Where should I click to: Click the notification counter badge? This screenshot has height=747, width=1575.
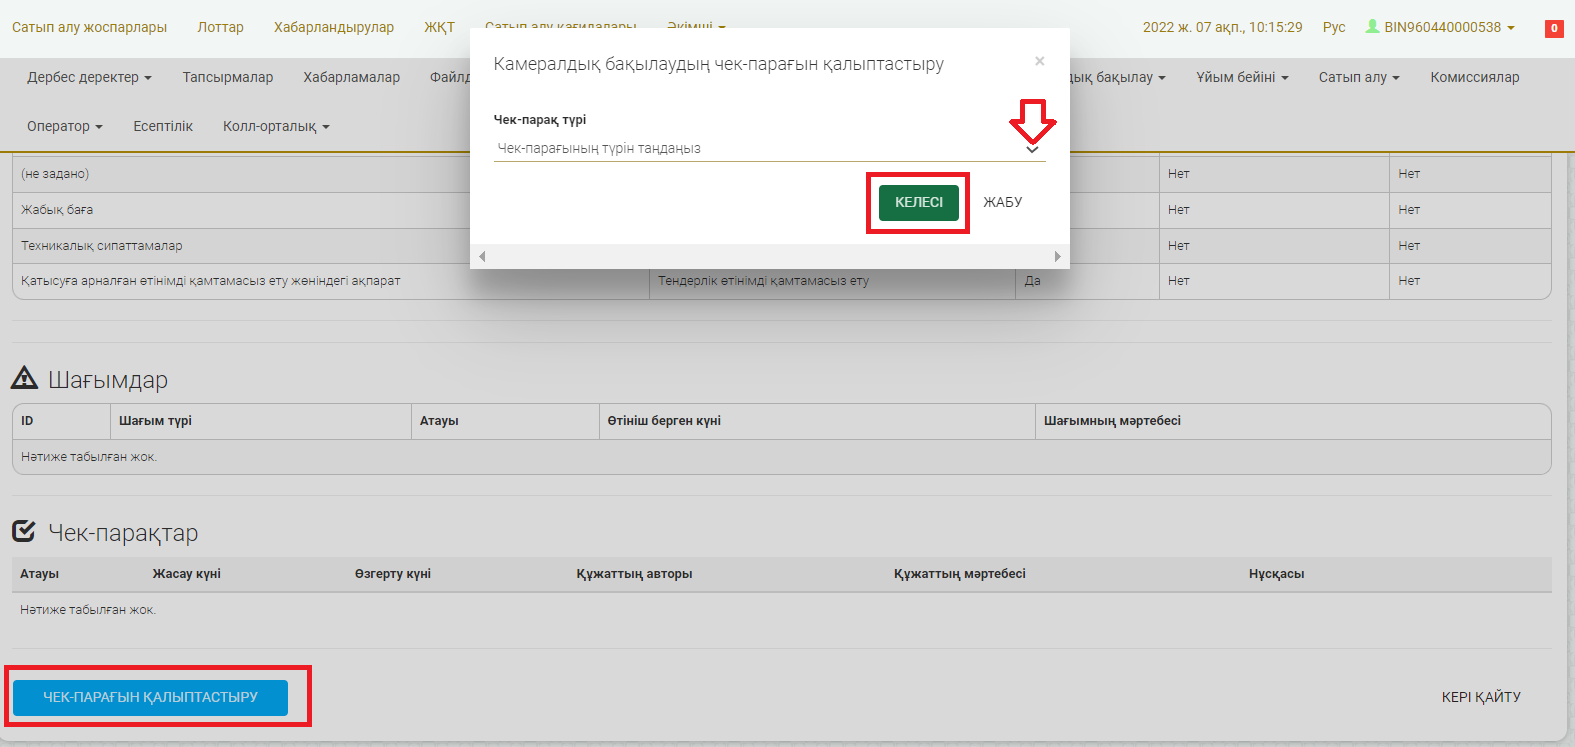(x=1553, y=28)
